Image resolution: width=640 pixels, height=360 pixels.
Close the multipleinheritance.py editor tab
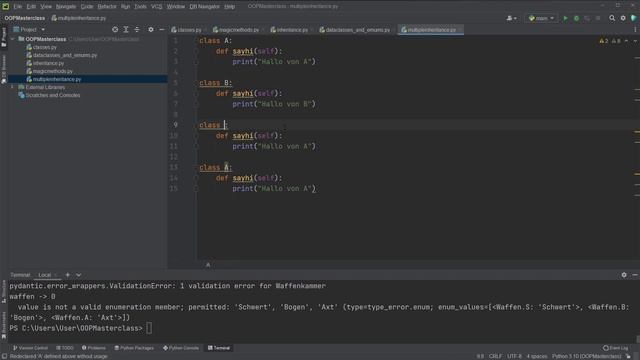(x=460, y=30)
